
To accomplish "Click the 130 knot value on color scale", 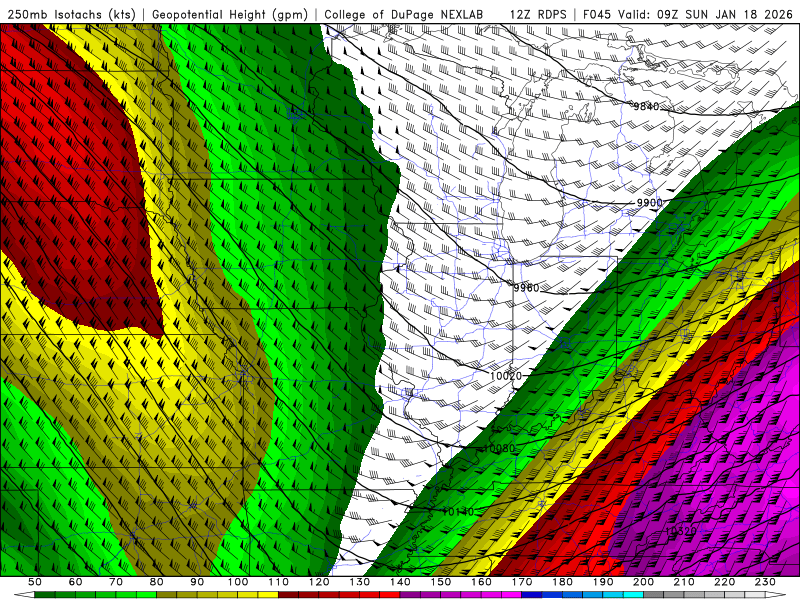I will [x=360, y=582].
